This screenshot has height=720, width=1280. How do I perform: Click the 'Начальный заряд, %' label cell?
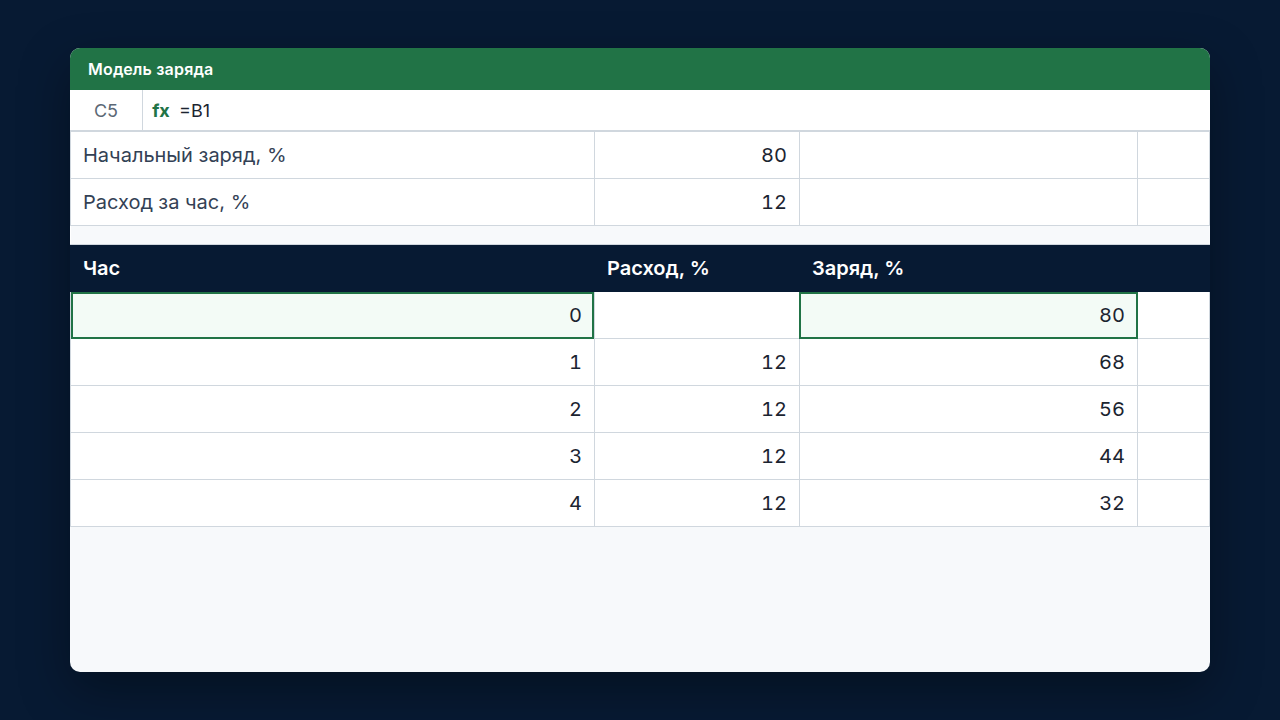[x=333, y=155]
